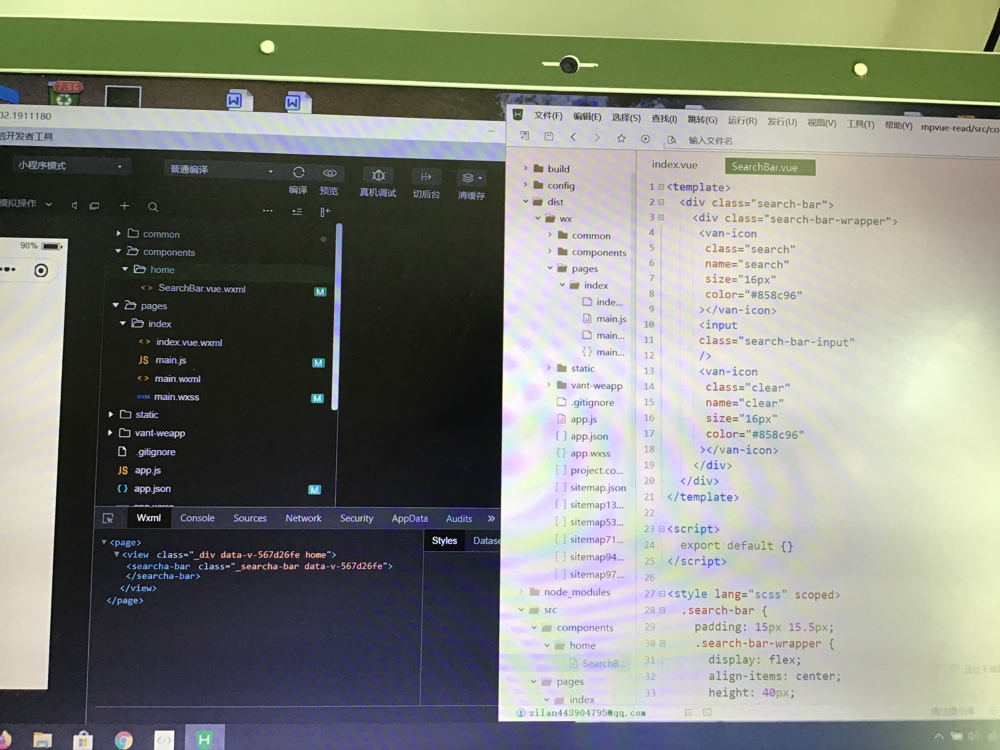Expand the common folder in devtools tree
The width and height of the screenshot is (1000, 750).
coord(119,233)
